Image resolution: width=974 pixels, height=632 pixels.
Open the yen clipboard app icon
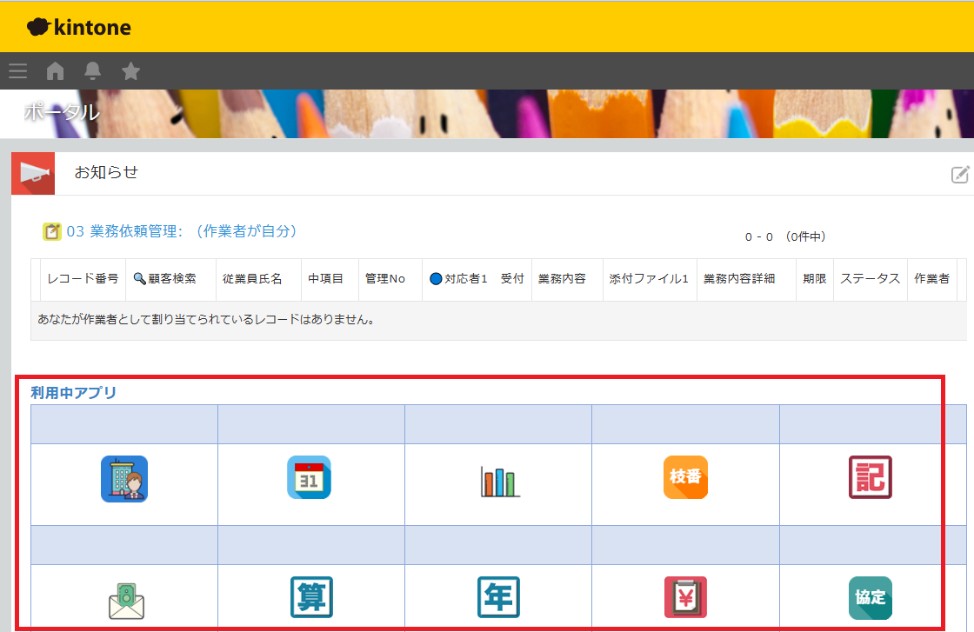(x=685, y=597)
